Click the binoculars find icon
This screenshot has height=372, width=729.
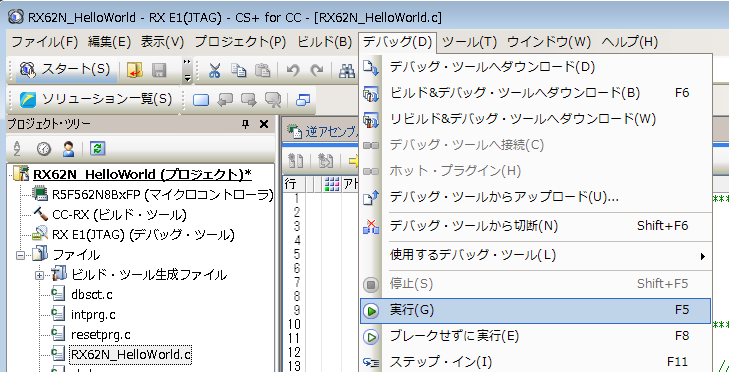click(347, 71)
